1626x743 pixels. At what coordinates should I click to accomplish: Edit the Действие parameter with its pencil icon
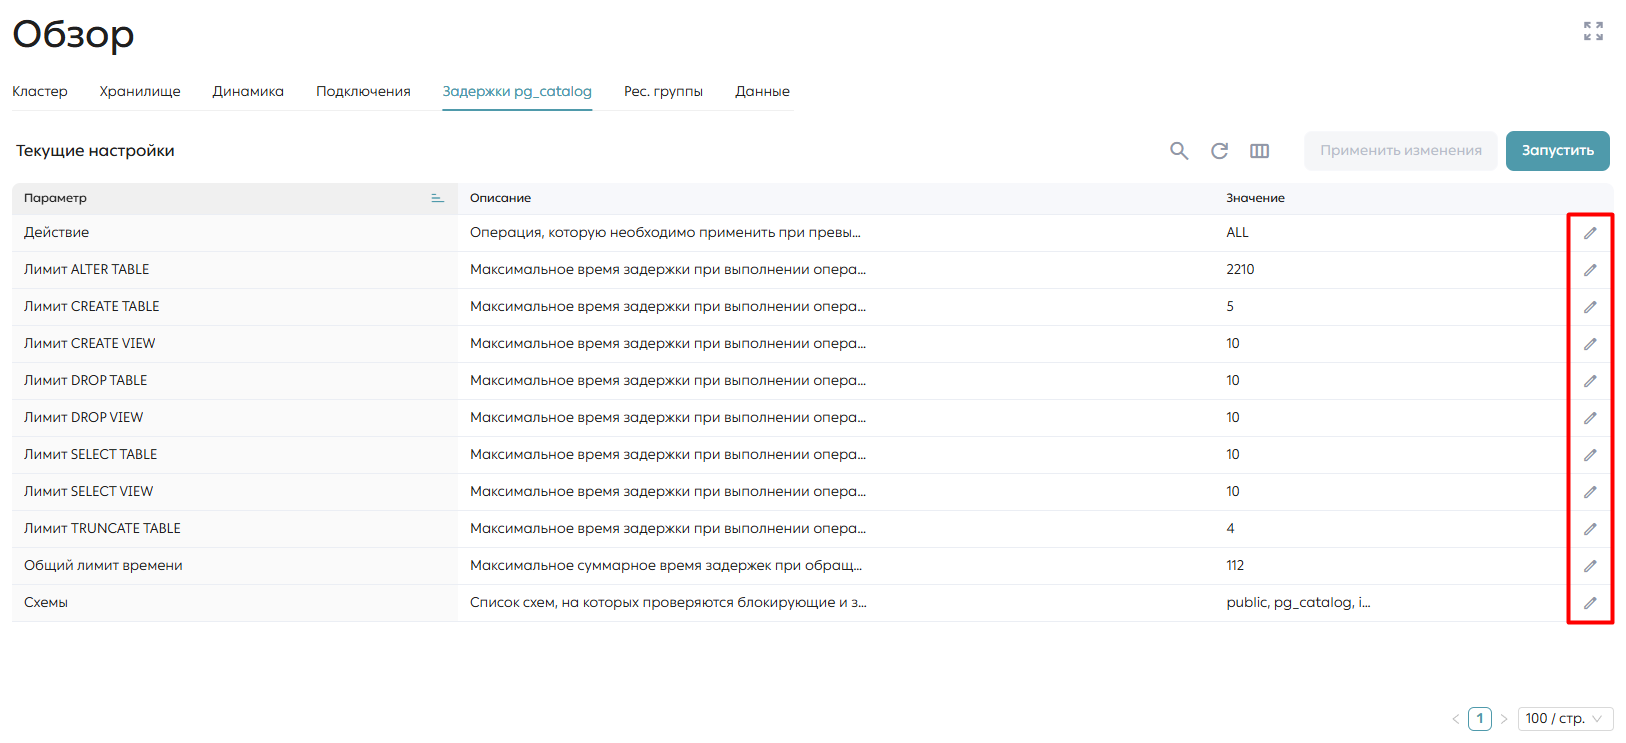coord(1590,233)
